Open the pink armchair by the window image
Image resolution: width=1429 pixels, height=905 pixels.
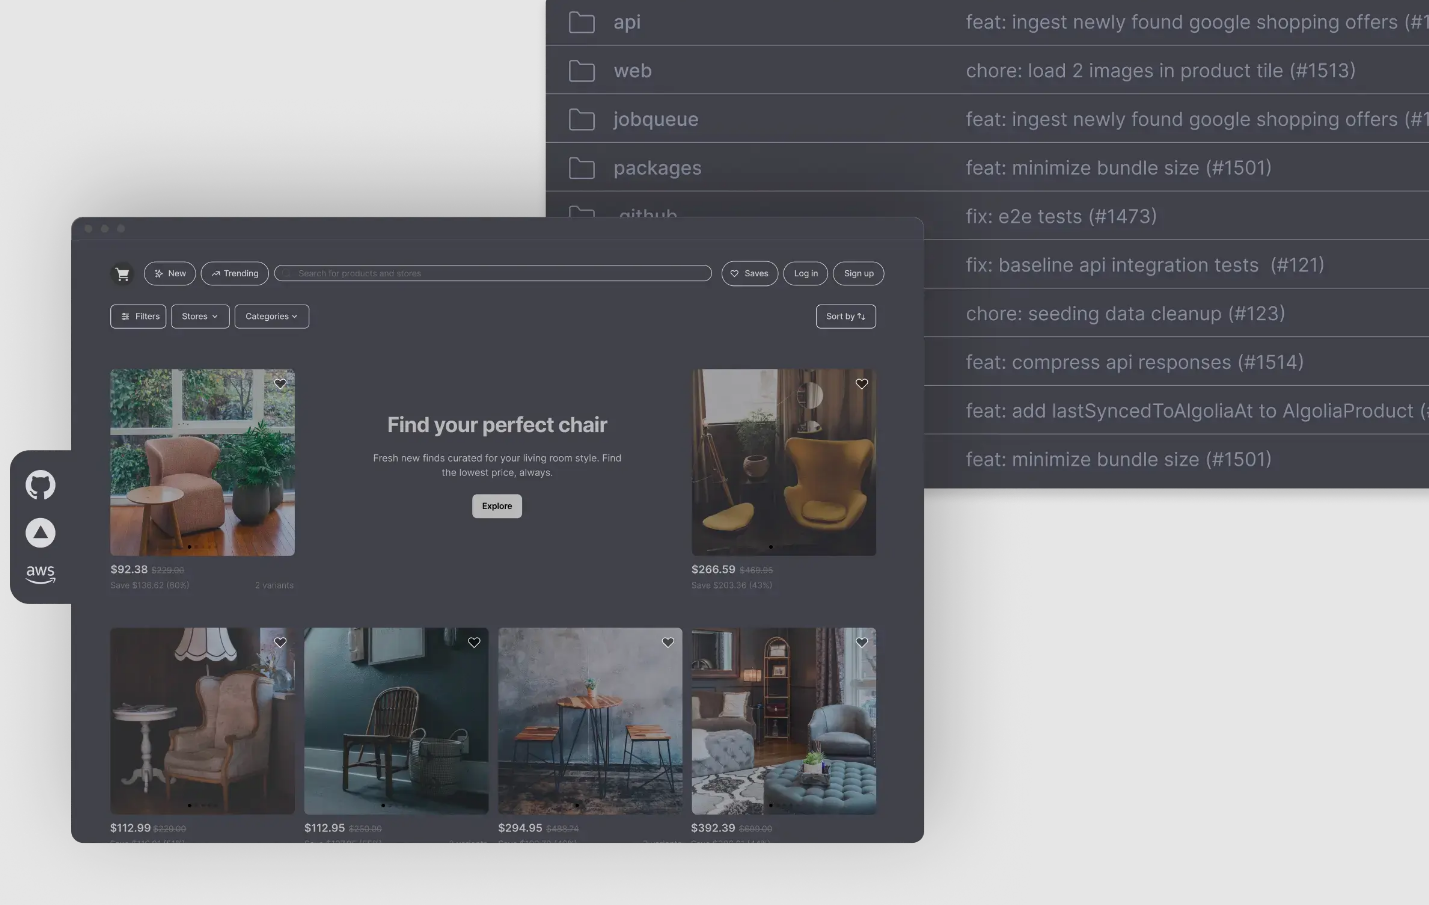pyautogui.click(x=202, y=462)
